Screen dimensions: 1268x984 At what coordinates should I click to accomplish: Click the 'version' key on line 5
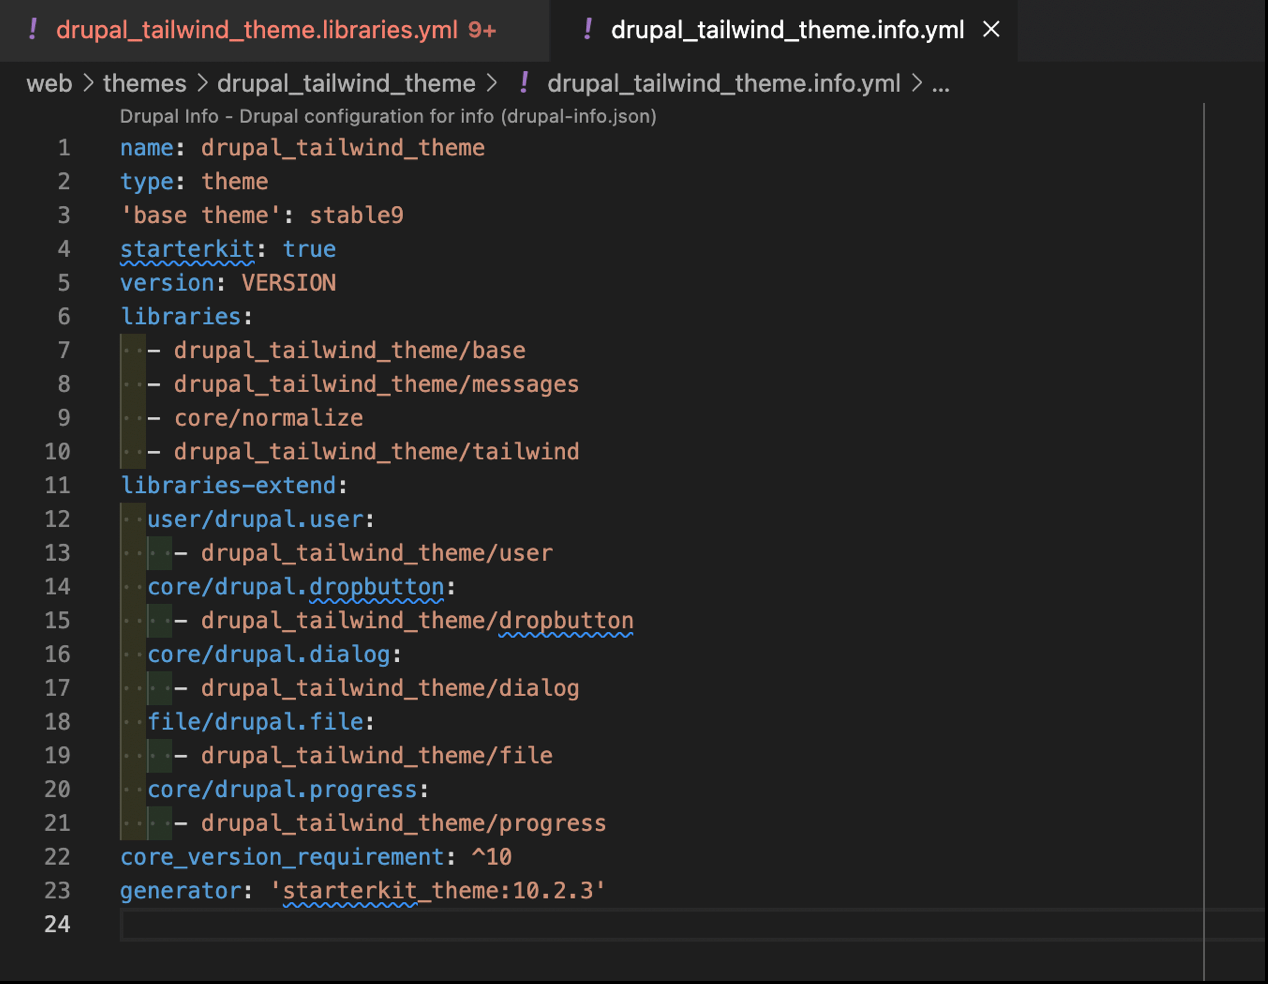[167, 283]
